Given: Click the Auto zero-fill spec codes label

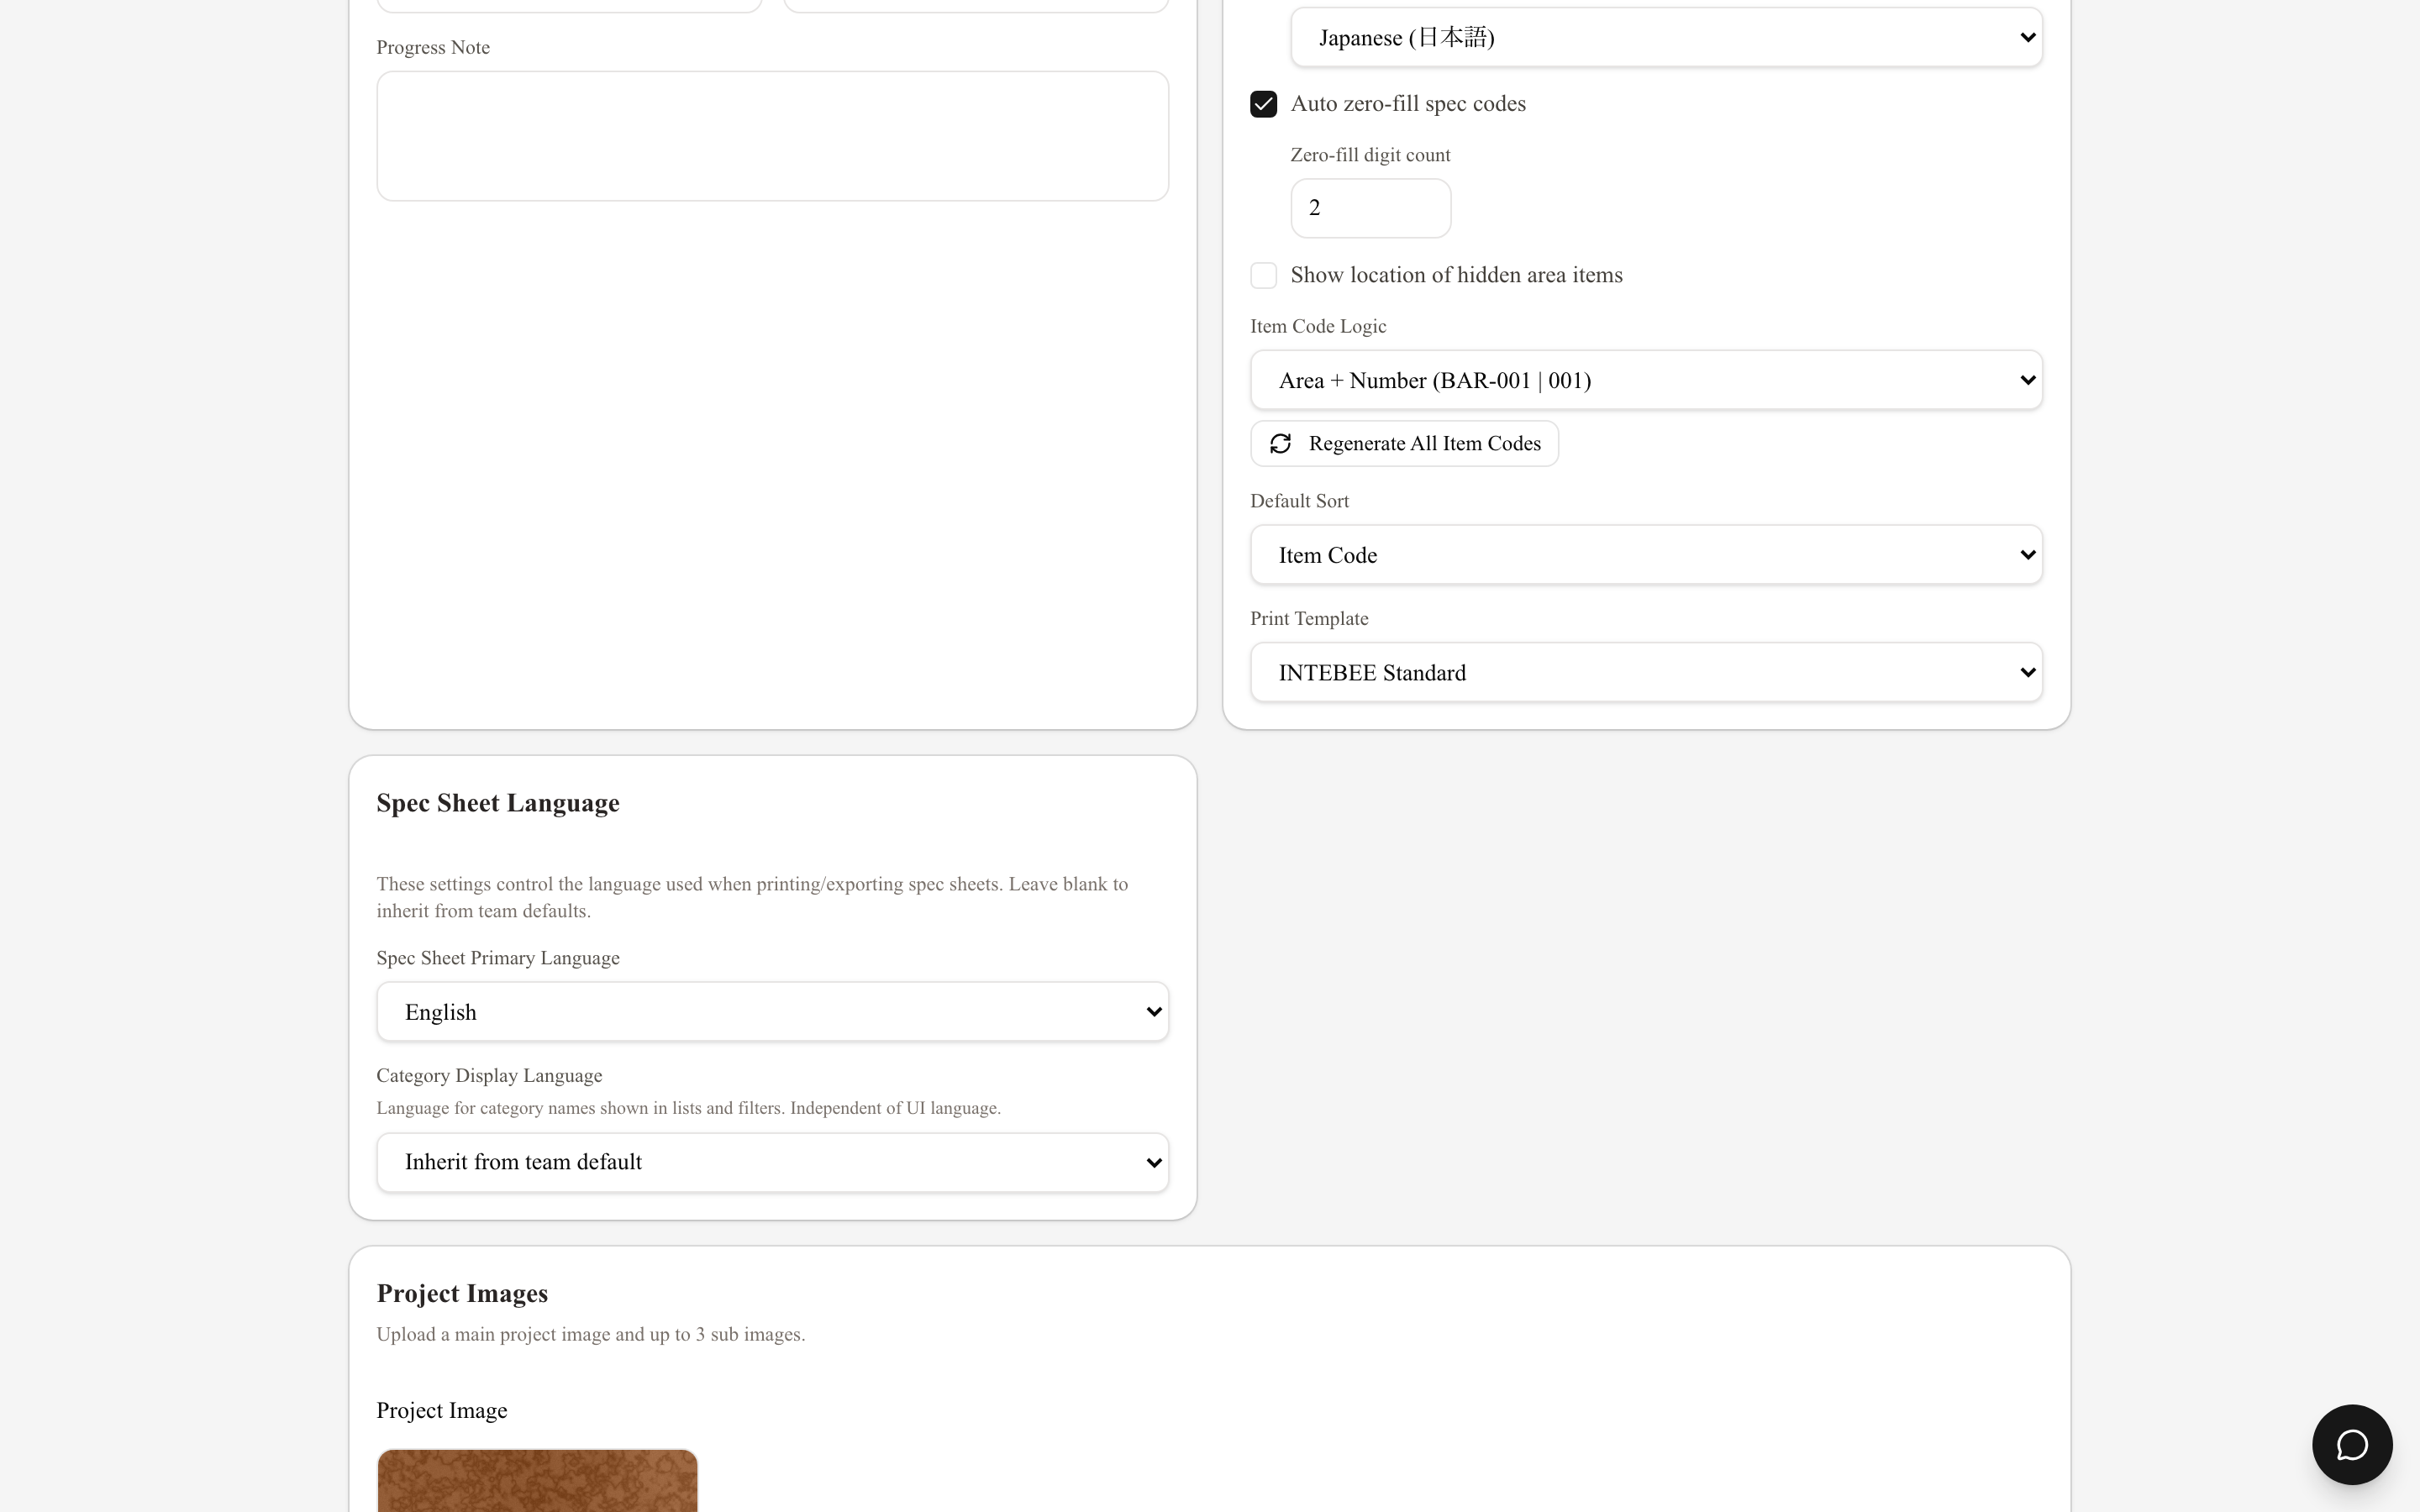Looking at the screenshot, I should (1408, 104).
